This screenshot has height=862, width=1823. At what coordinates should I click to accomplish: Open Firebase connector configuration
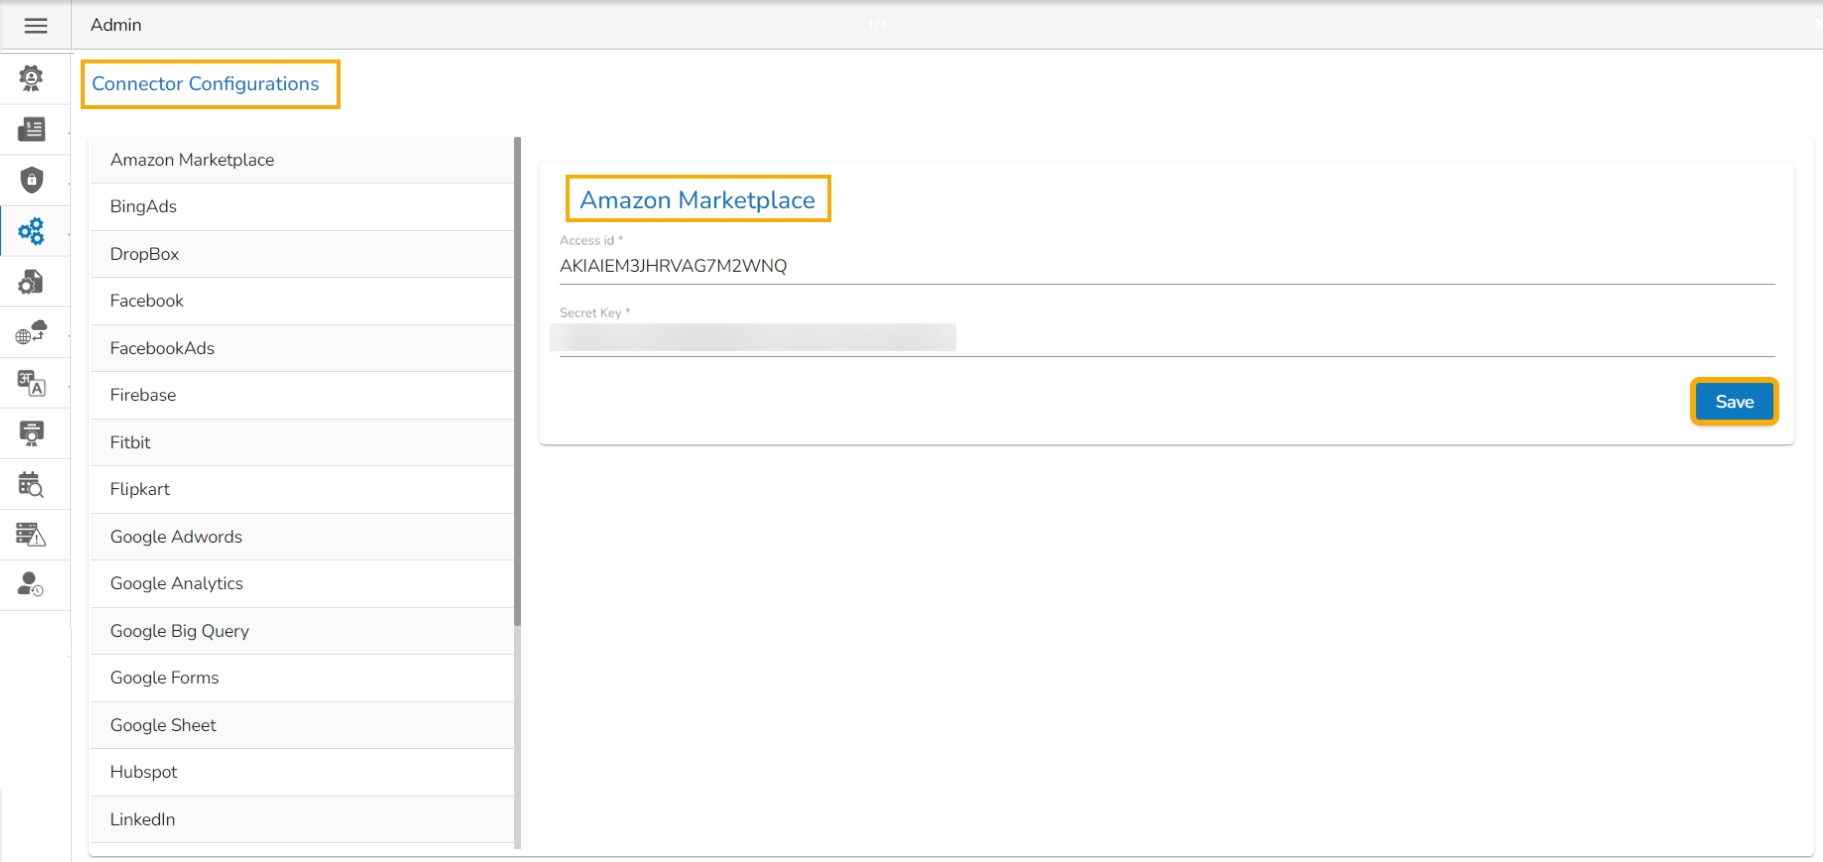(x=302, y=395)
